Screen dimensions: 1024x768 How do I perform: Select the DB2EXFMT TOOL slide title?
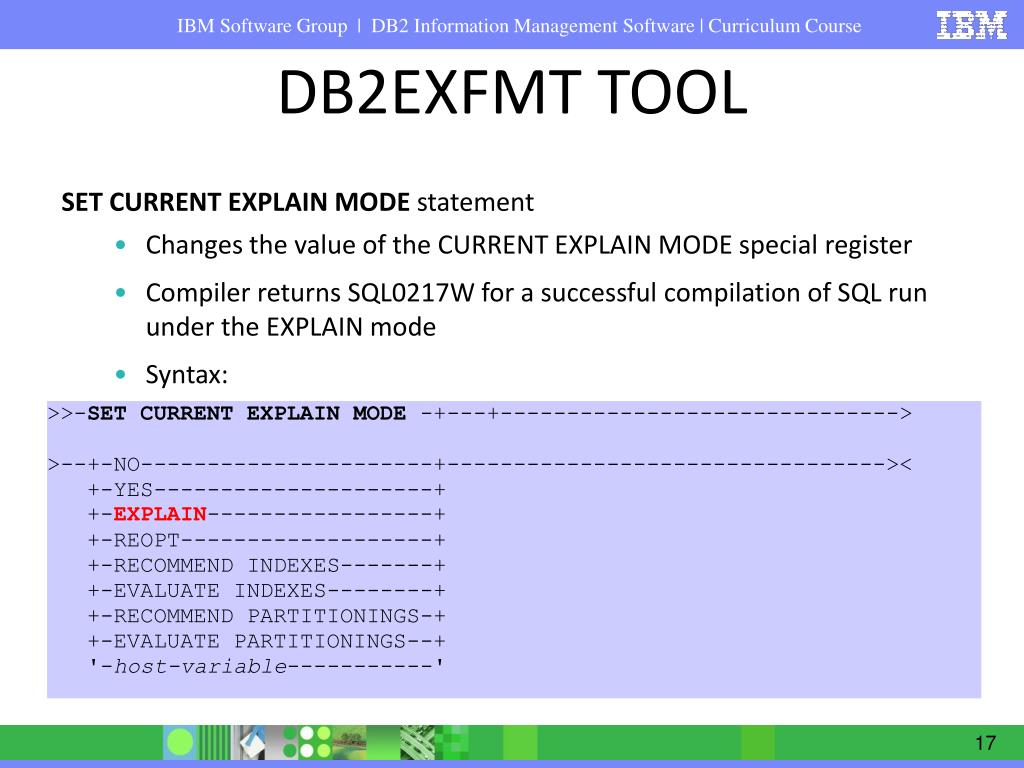coord(513,93)
